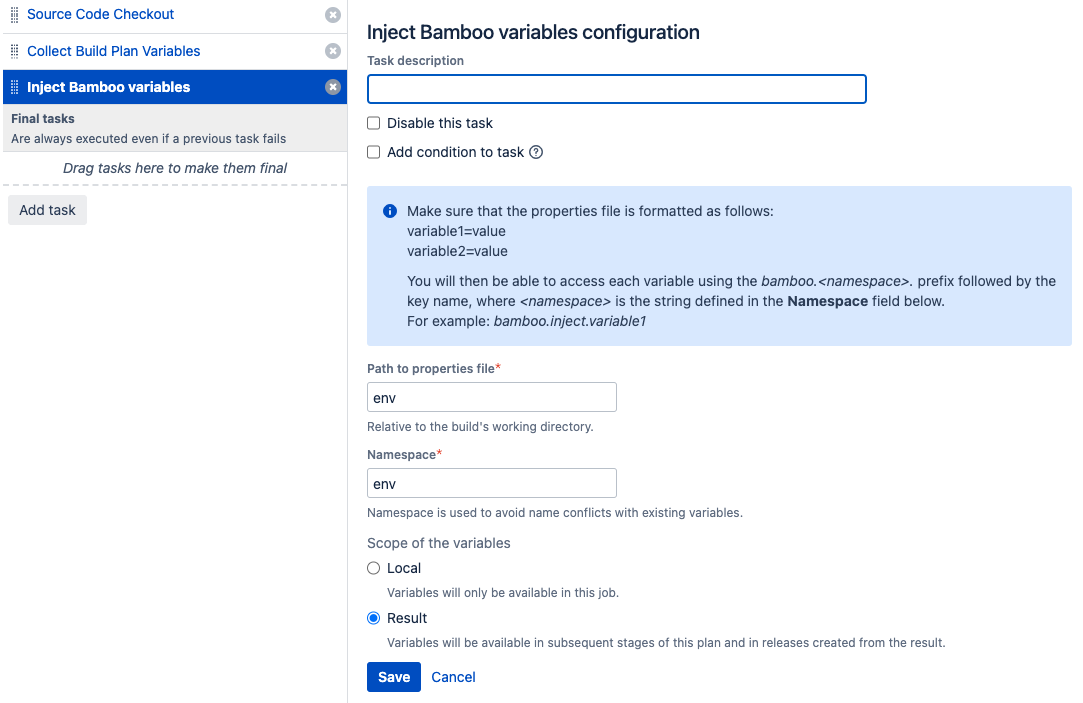Select the Local scope radio button
This screenshot has width=1083, height=703.
(374, 568)
